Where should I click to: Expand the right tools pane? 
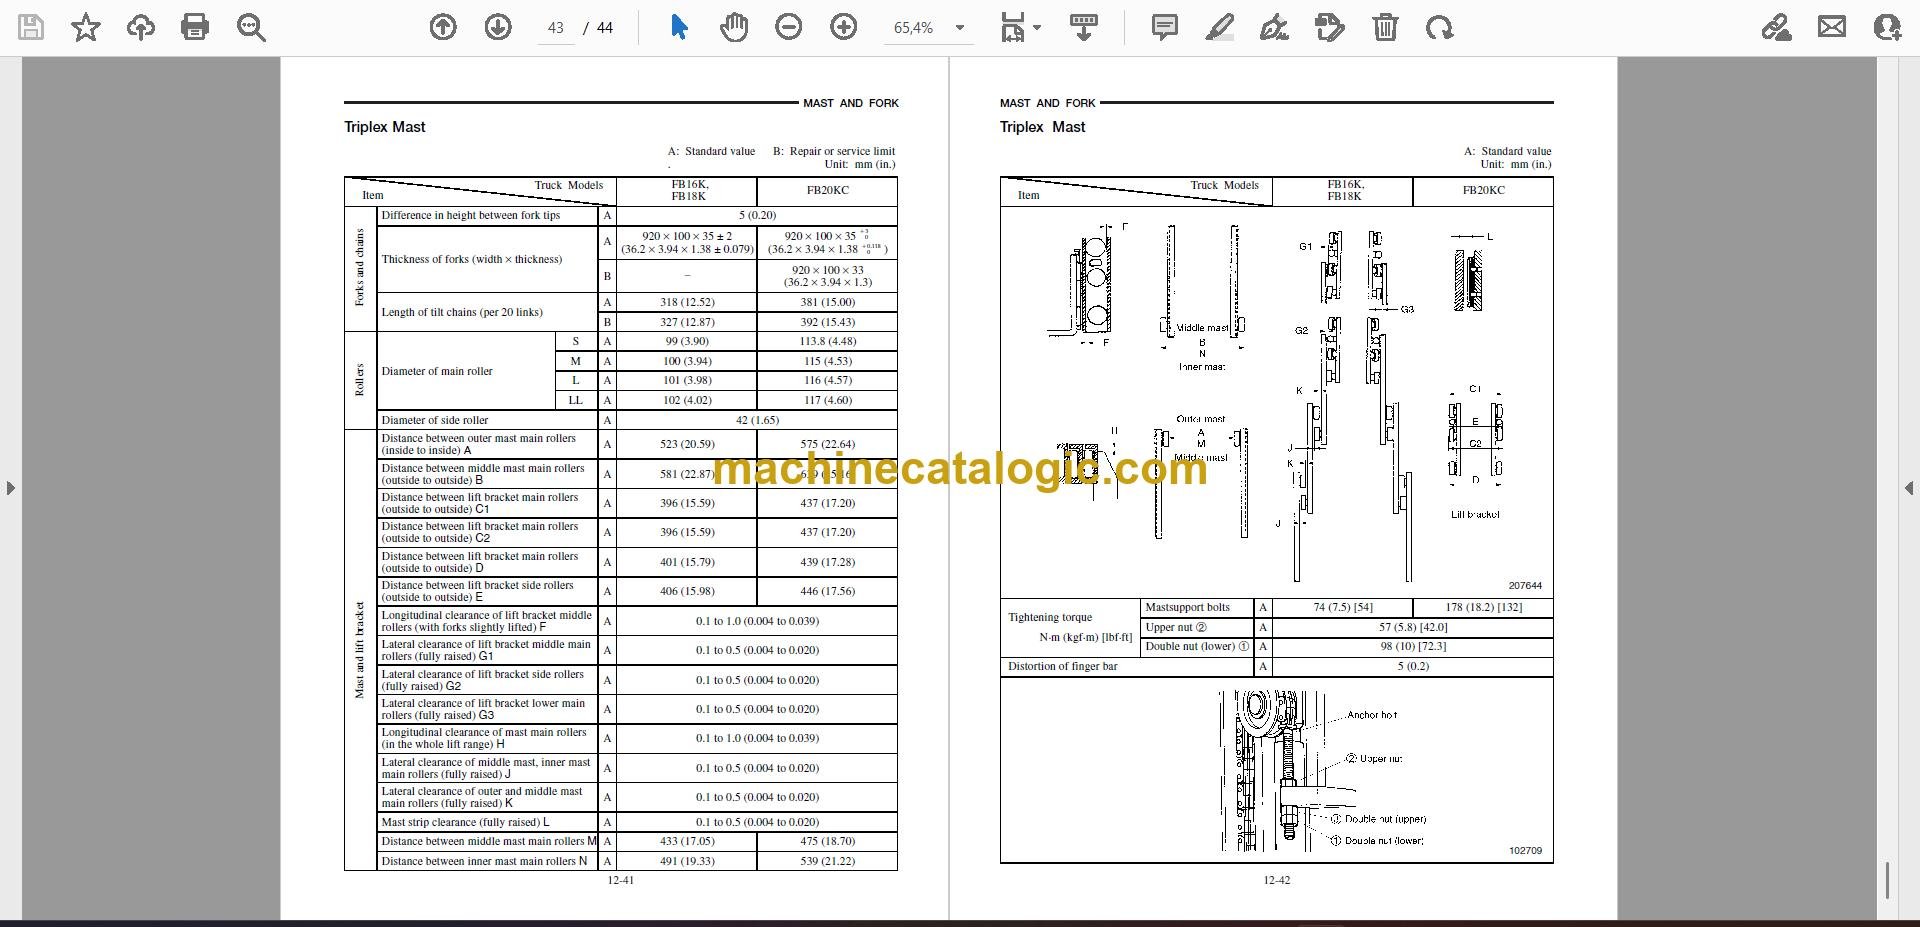coord(1909,489)
